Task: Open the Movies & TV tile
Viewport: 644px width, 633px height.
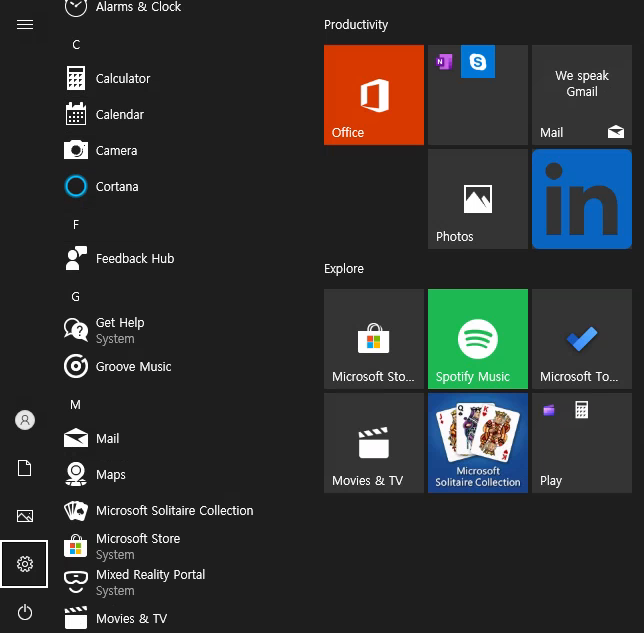Action: pos(374,443)
